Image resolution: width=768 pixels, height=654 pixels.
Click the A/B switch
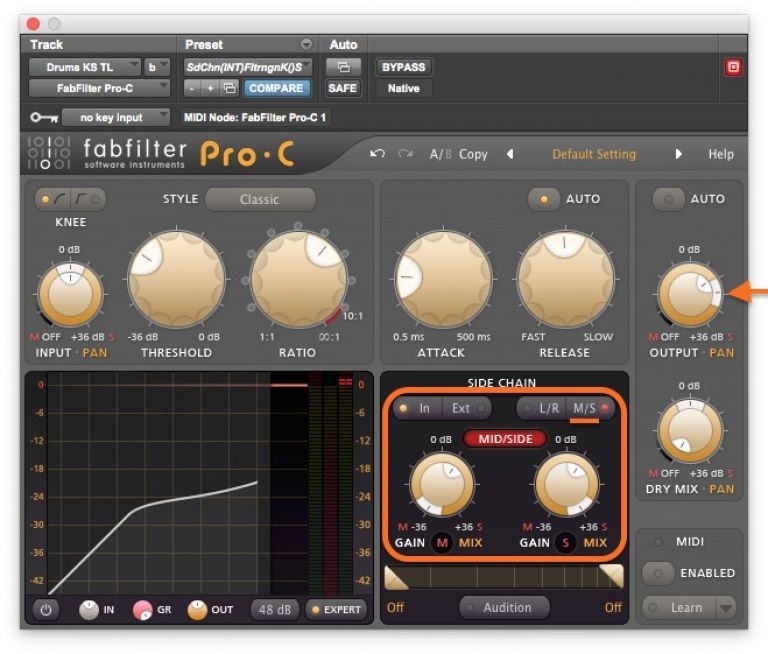440,154
